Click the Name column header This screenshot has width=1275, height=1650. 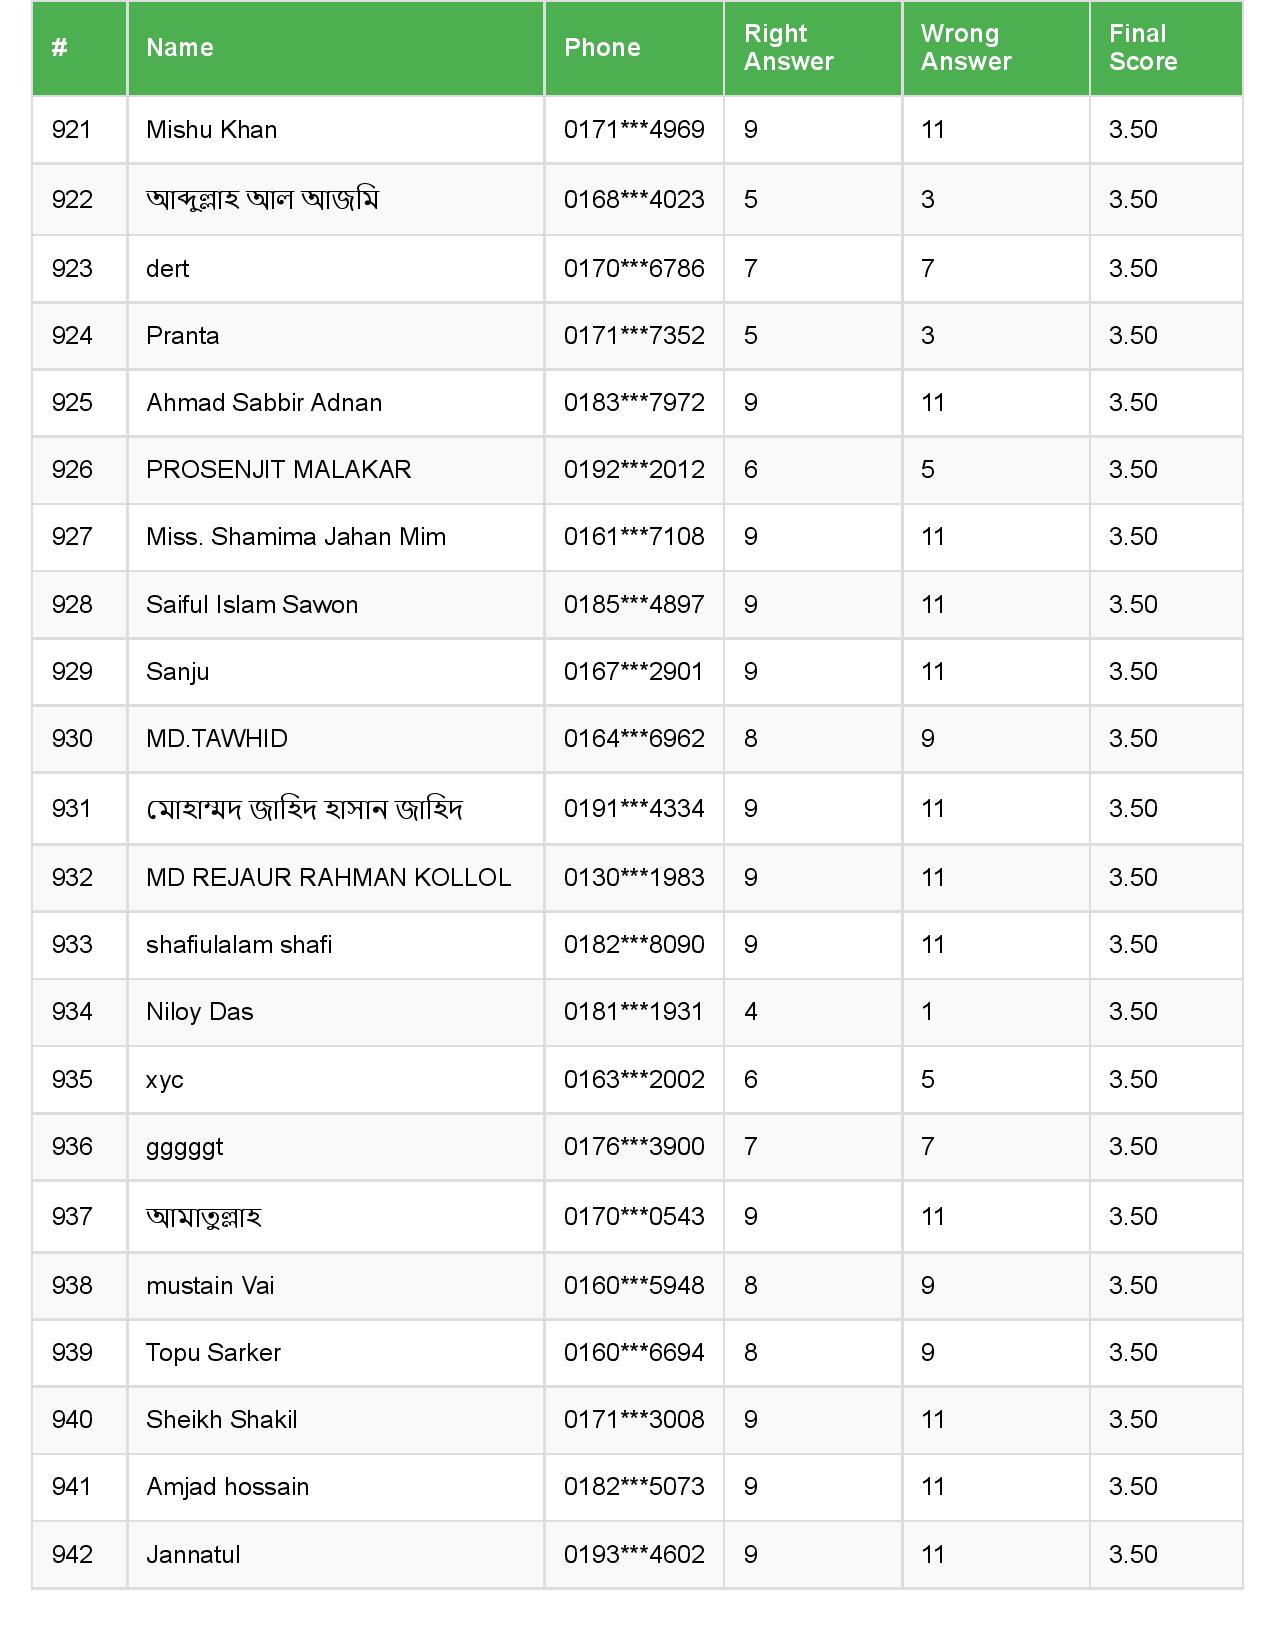180,48
